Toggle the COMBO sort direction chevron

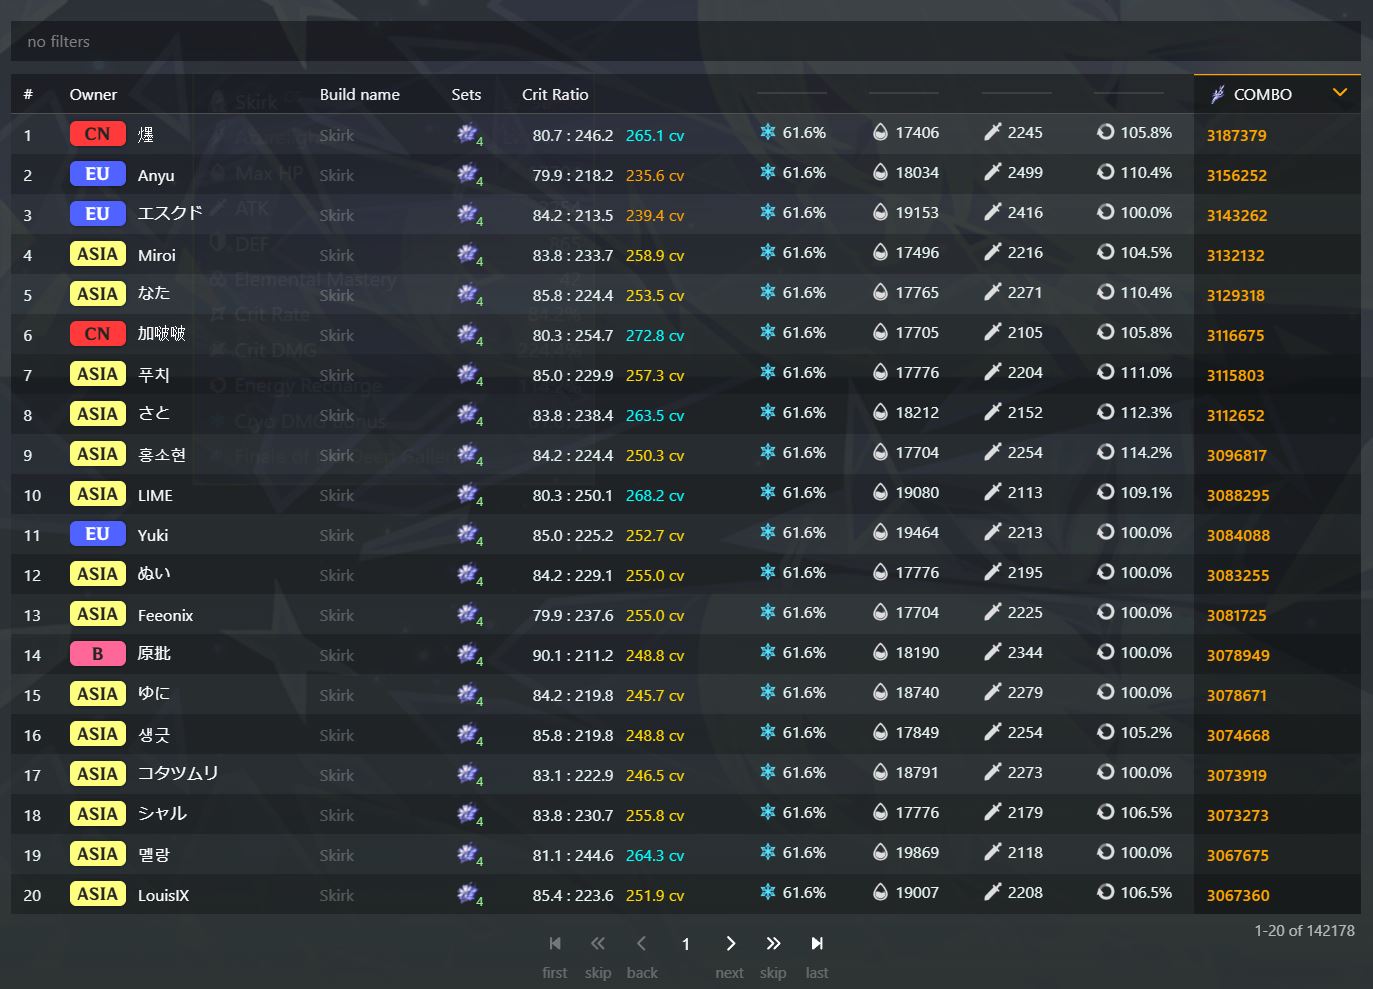[1340, 93]
